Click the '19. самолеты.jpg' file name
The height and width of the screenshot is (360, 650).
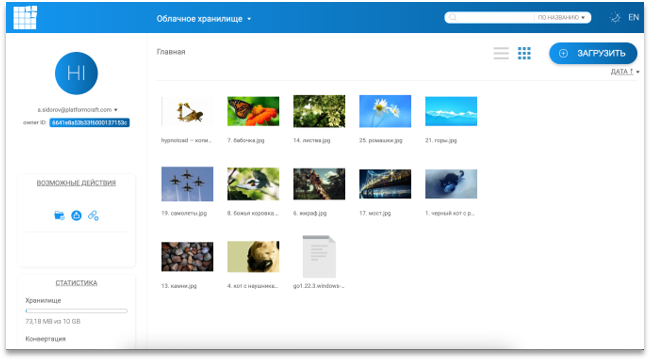pyautogui.click(x=184, y=213)
